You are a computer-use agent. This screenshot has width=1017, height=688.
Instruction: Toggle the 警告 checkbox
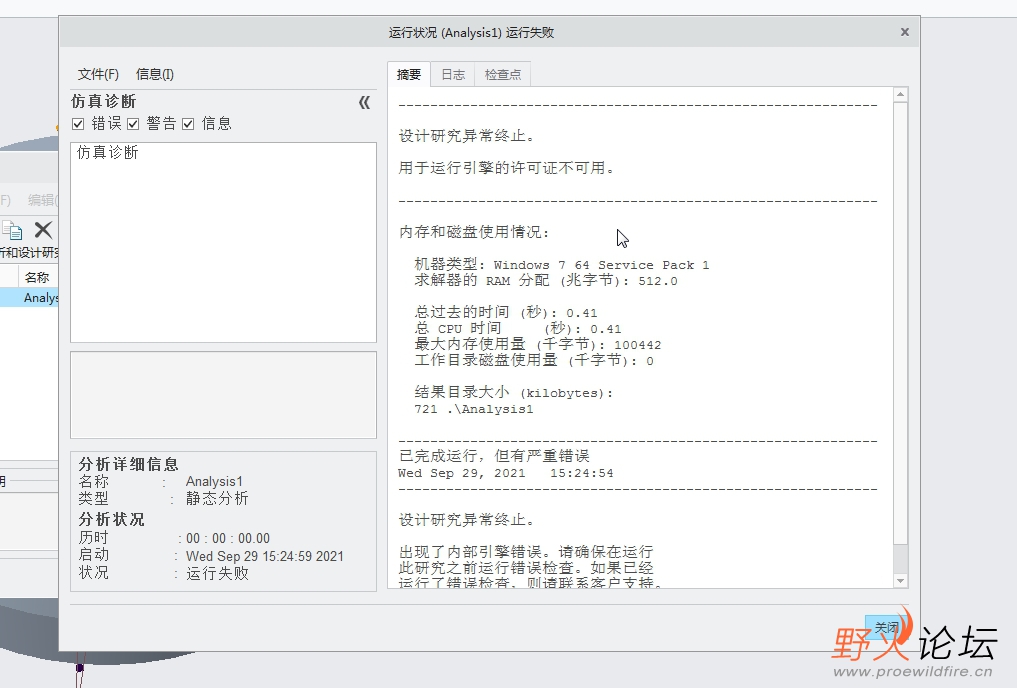(x=134, y=124)
